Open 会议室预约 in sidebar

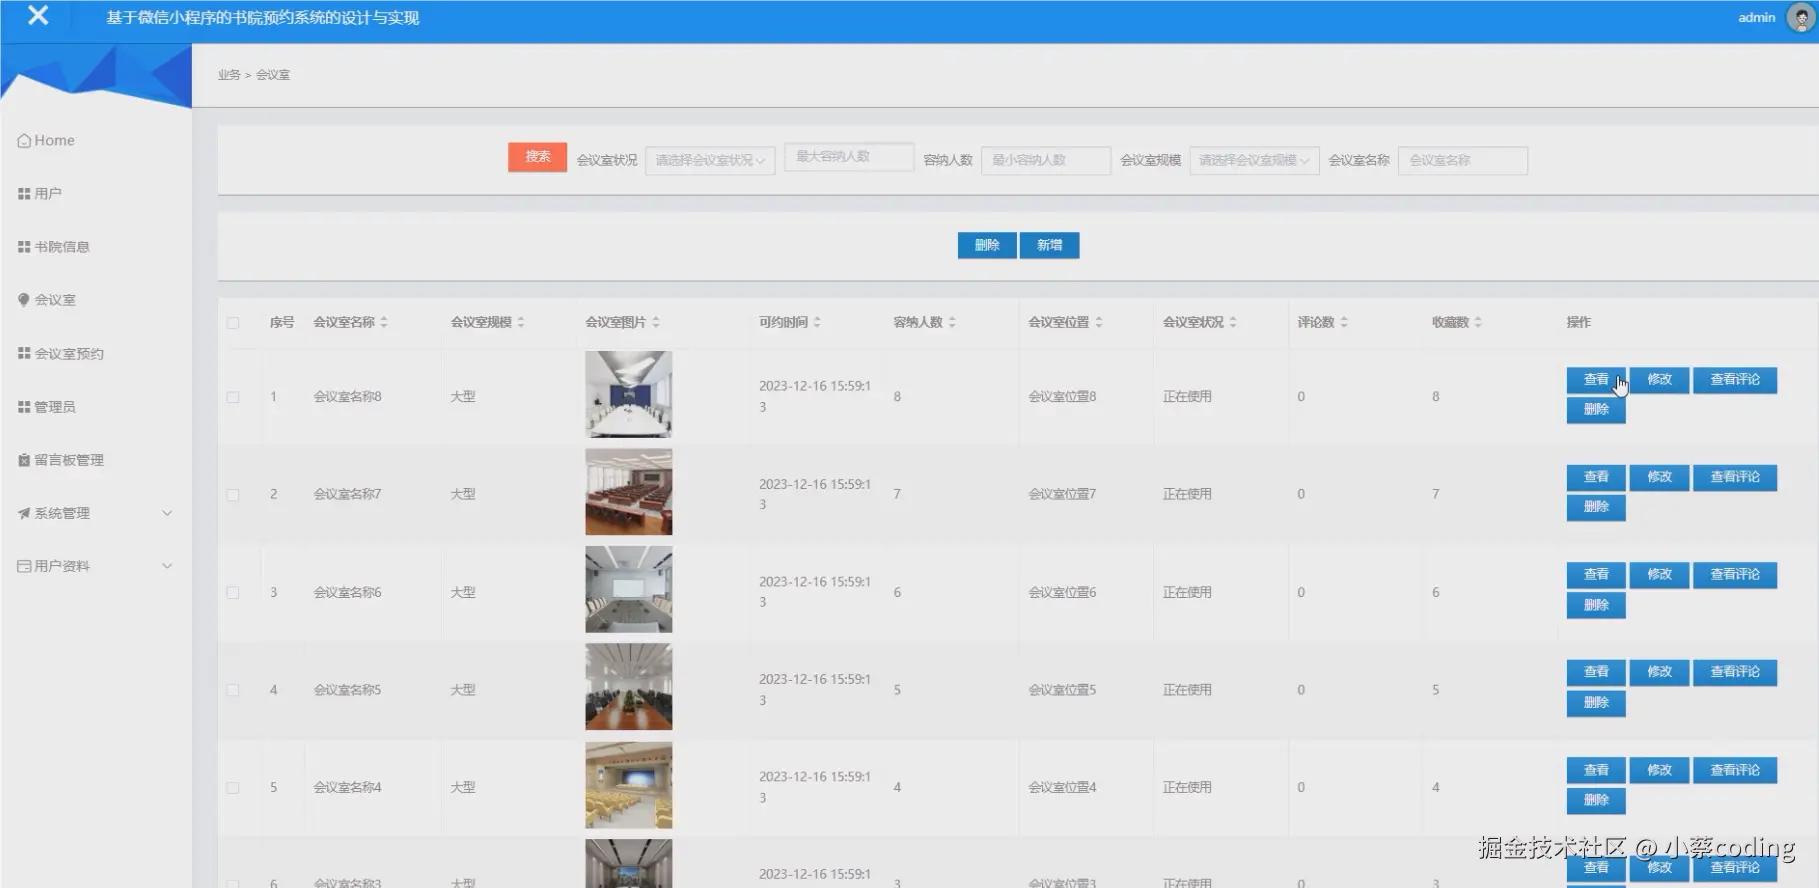pyautogui.click(x=61, y=353)
